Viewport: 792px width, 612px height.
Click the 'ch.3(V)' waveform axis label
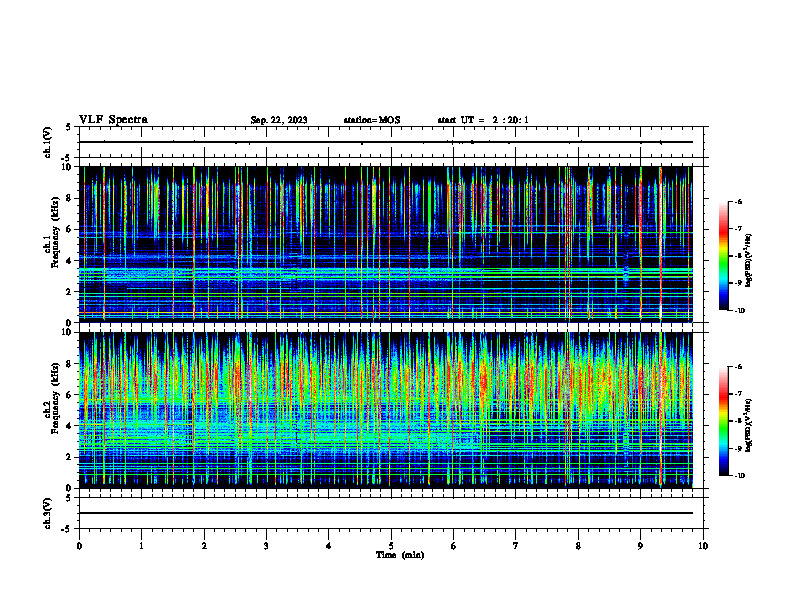(x=47, y=513)
